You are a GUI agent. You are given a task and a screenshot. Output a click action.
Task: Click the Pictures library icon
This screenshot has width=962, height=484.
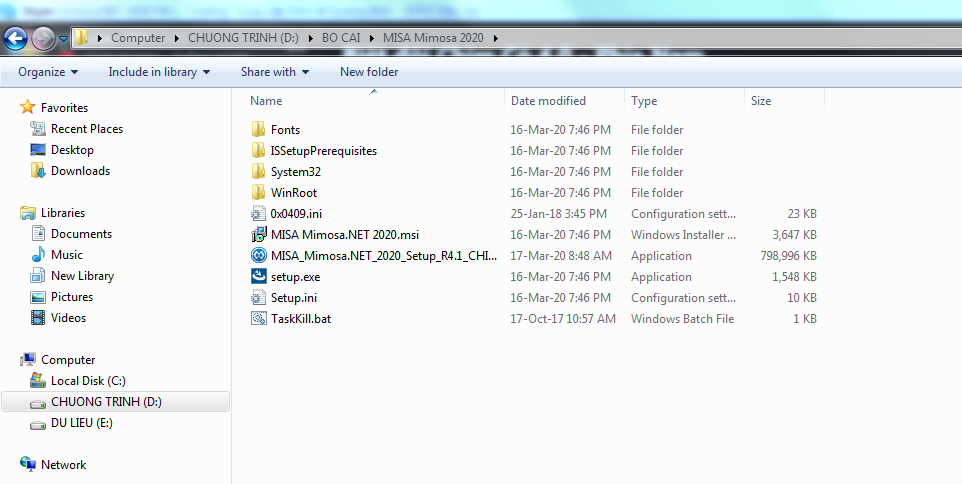tap(38, 297)
